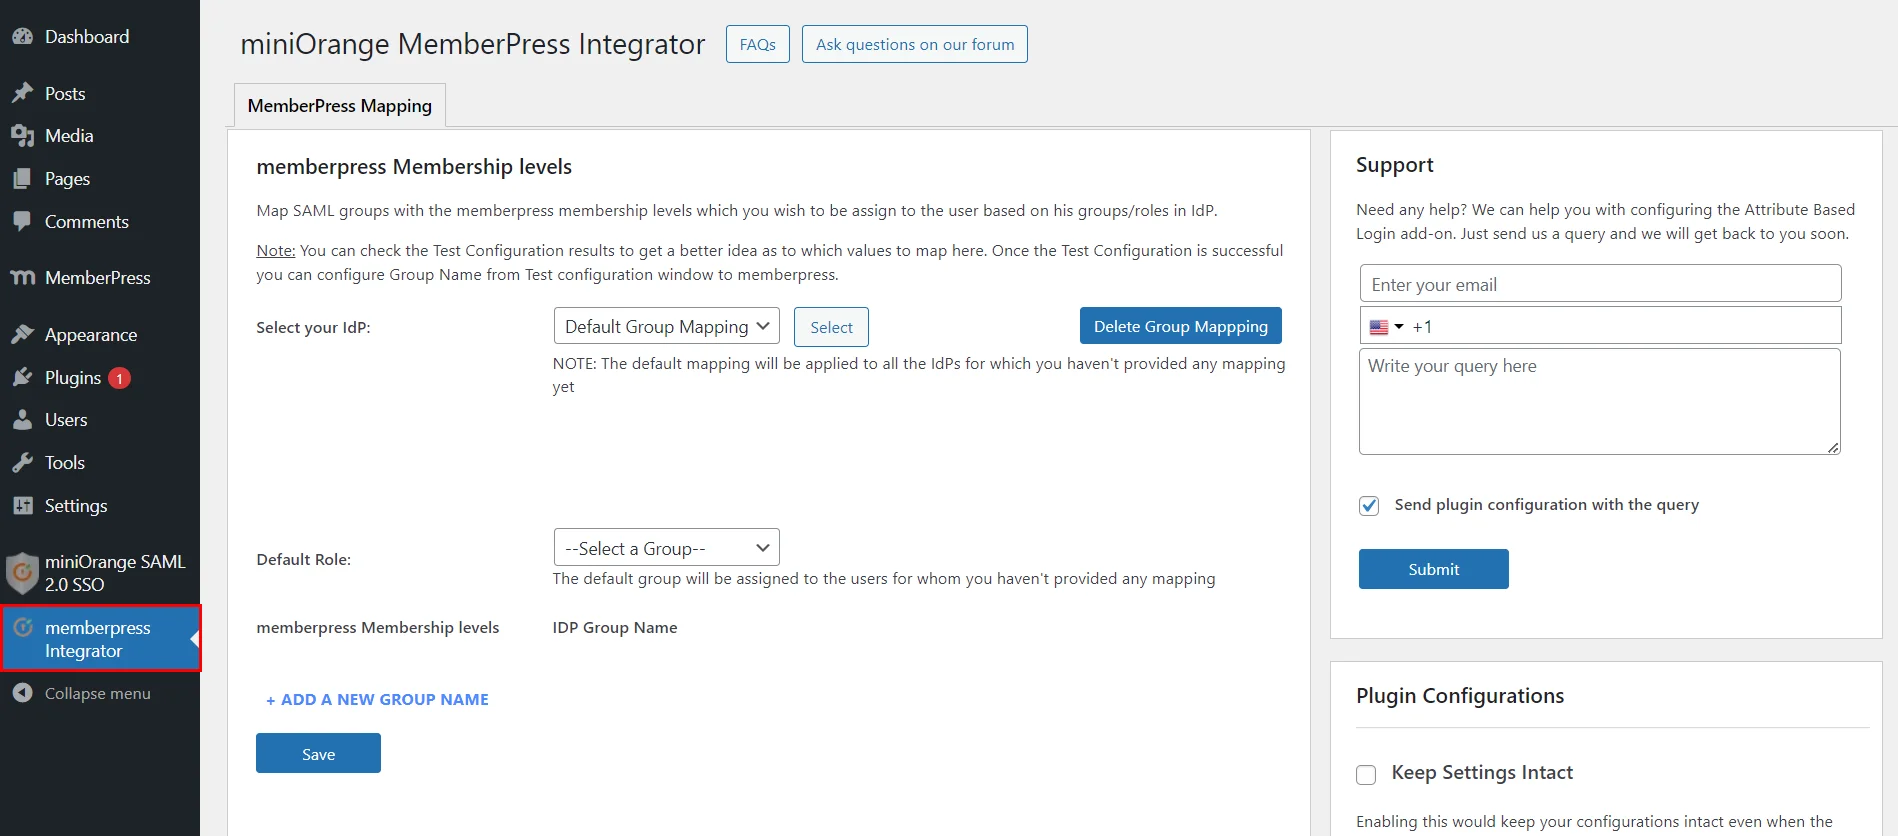Click the Media icon in sidebar

point(22,135)
